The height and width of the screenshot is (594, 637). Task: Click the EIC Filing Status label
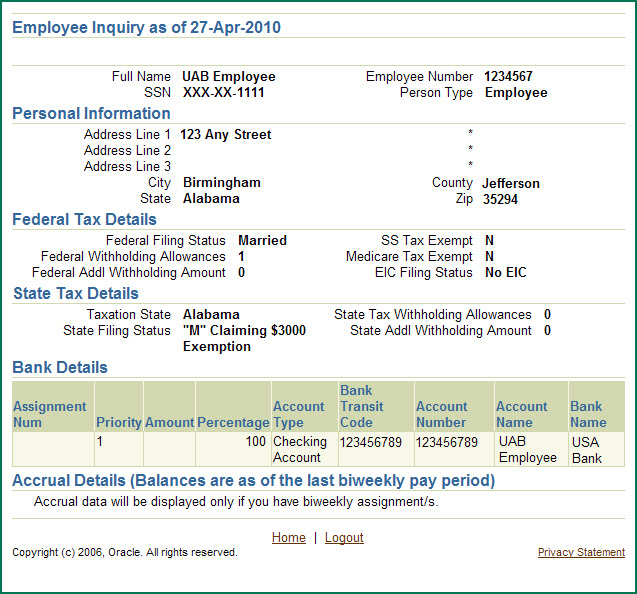[424, 272]
